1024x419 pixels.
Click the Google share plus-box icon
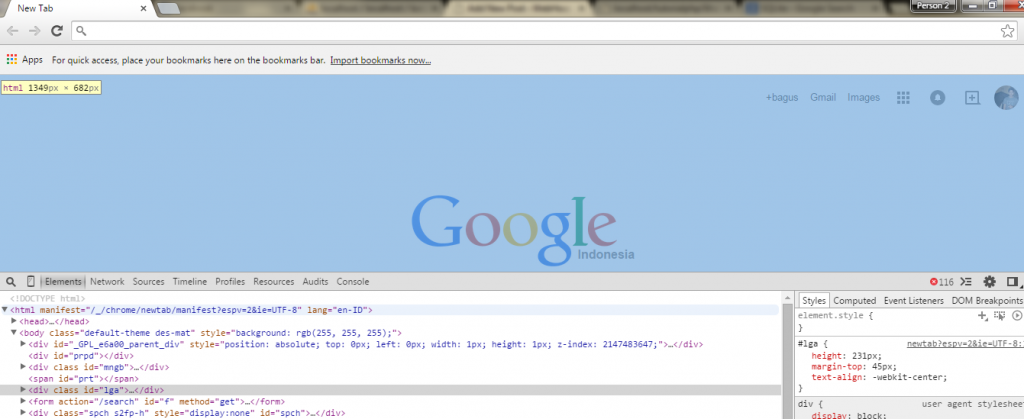click(x=971, y=98)
